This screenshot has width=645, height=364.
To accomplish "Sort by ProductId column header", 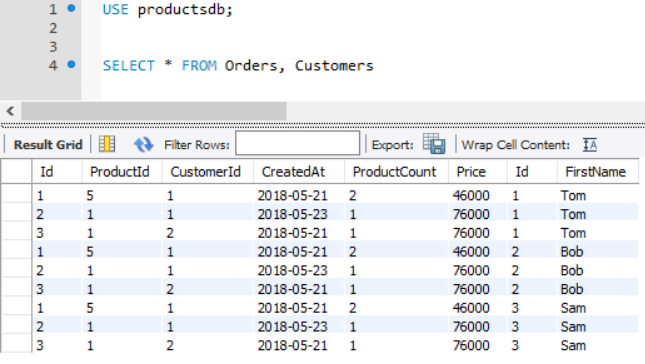I will (120, 172).
